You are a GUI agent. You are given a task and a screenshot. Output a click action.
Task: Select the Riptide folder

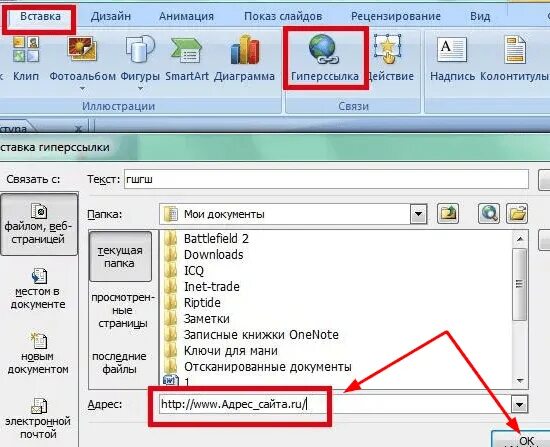click(x=192, y=302)
